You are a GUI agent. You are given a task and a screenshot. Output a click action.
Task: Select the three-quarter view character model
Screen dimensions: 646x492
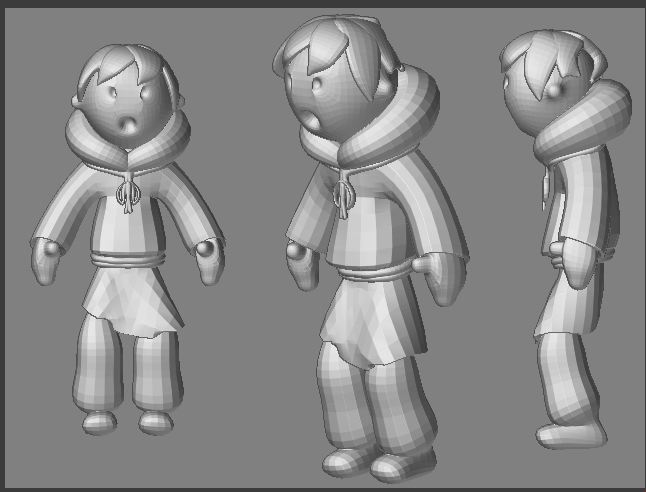[x=371, y=247]
